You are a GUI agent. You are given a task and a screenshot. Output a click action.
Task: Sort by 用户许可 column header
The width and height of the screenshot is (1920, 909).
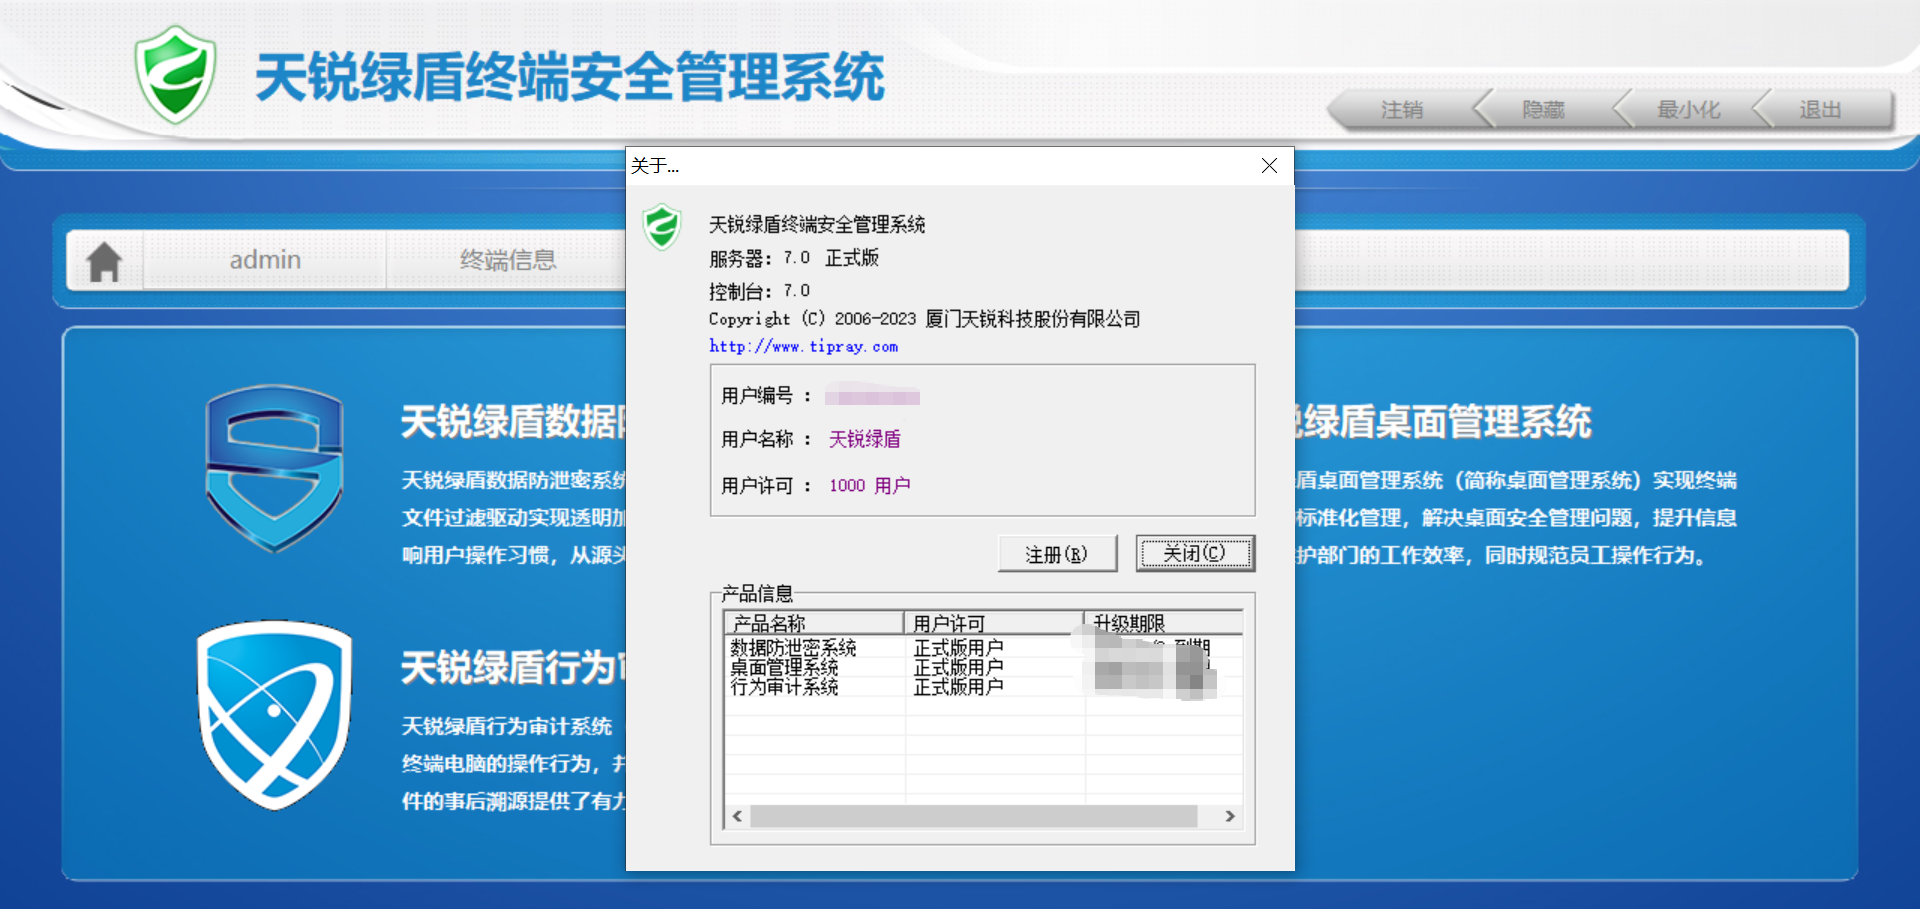pos(993,623)
